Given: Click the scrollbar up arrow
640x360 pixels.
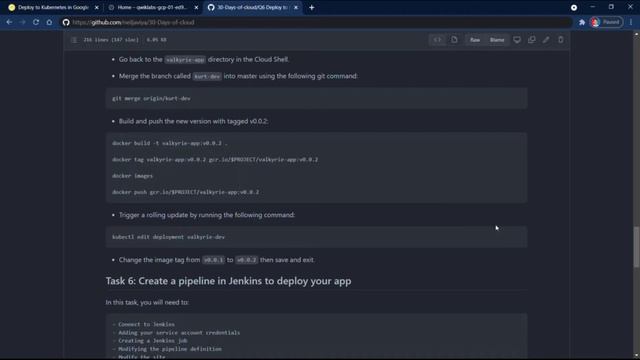Looking at the screenshot, I should 636,34.
